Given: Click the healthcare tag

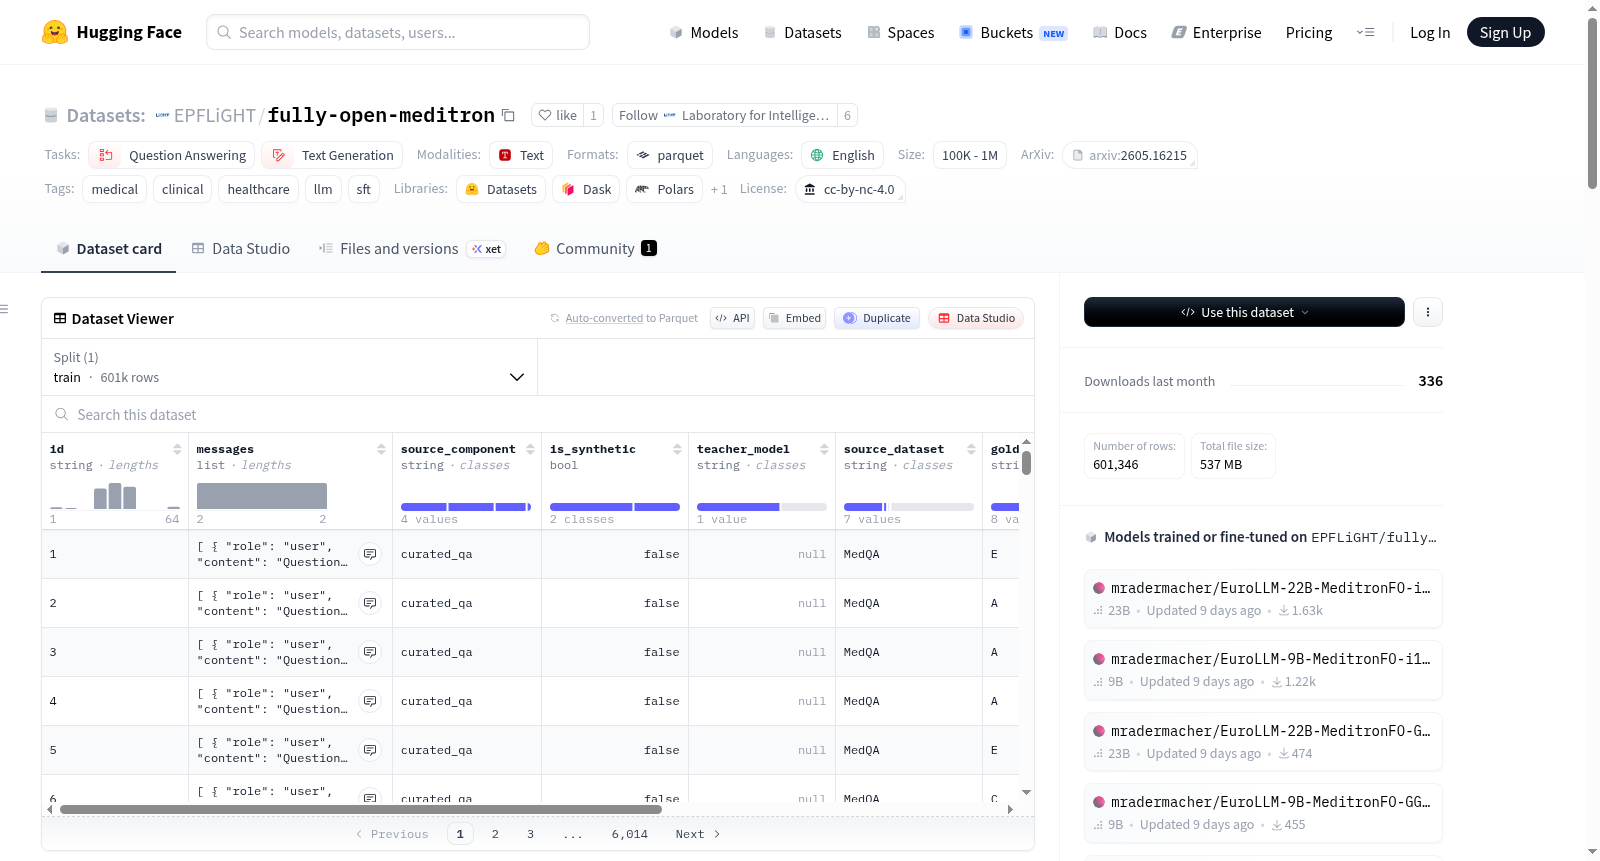Looking at the screenshot, I should pyautogui.click(x=258, y=189).
